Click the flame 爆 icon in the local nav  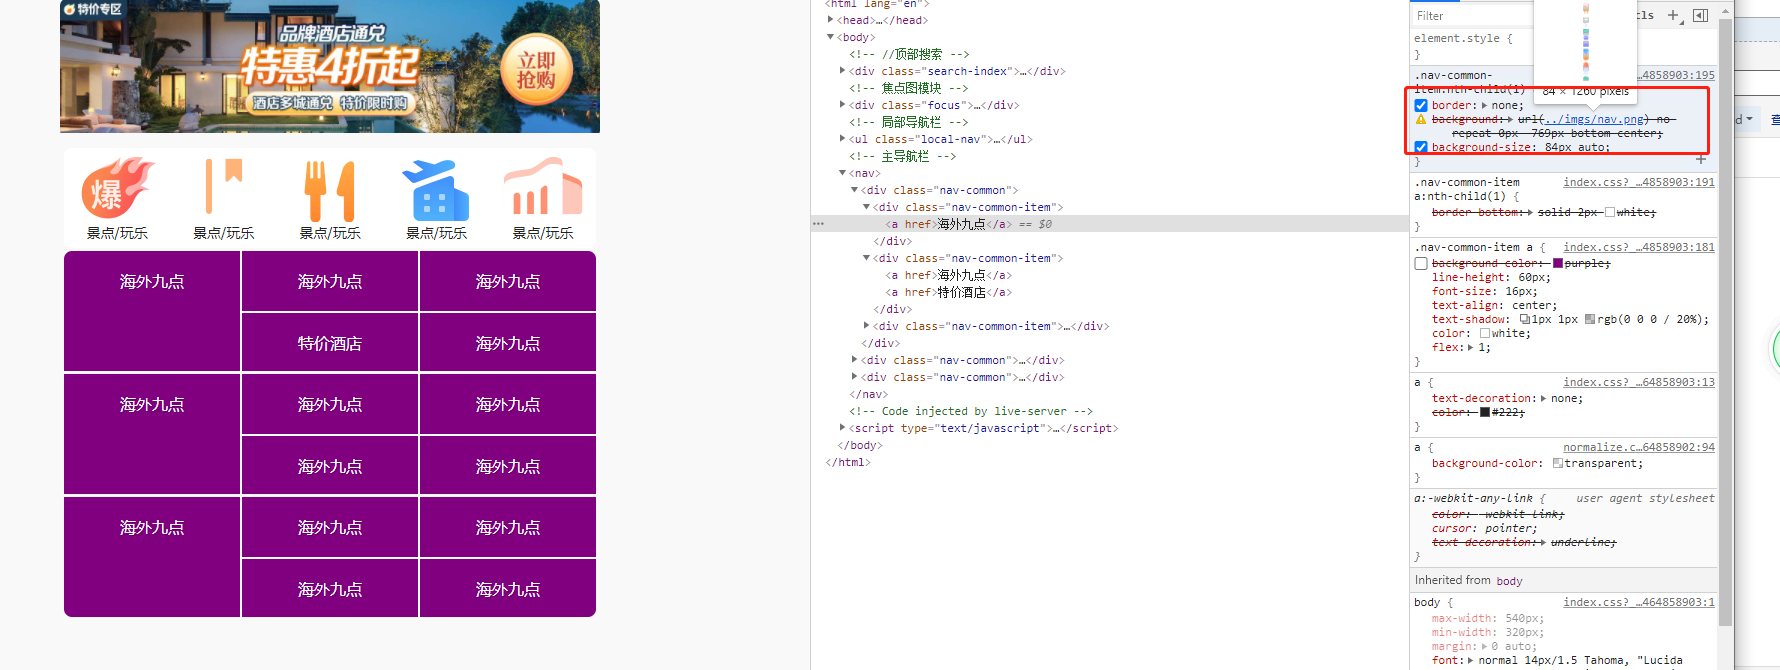(x=117, y=189)
